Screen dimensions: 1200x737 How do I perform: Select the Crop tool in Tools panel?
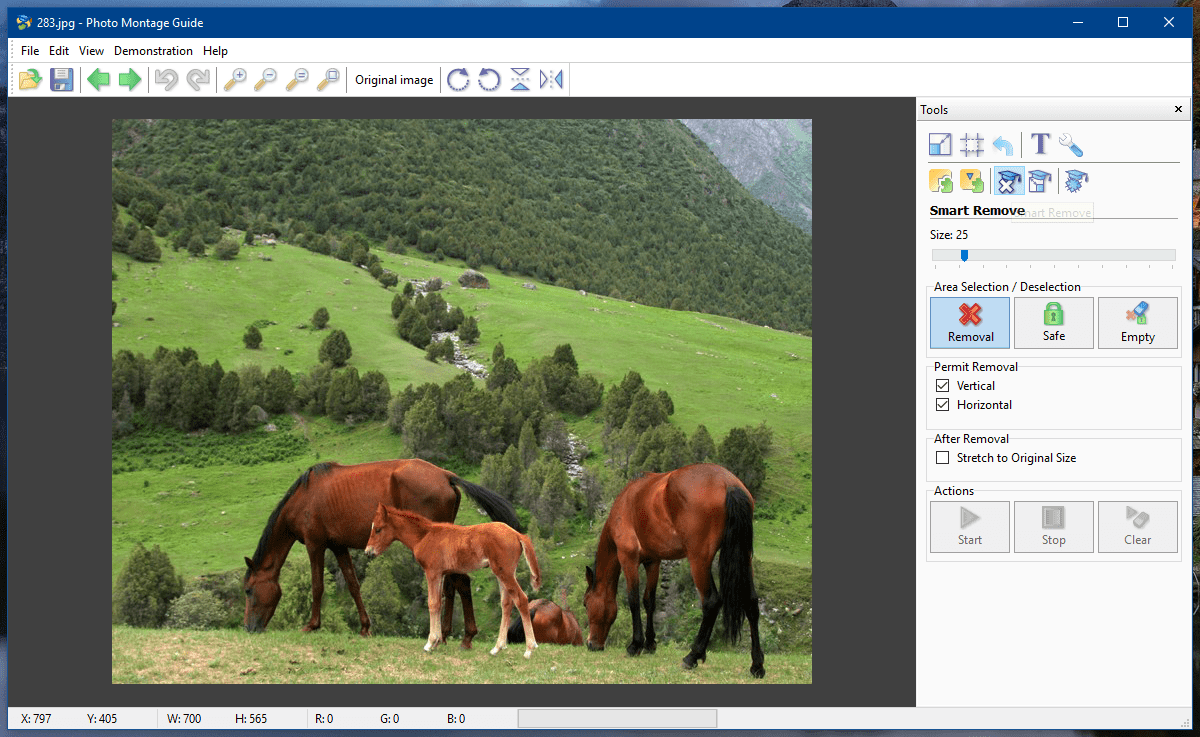[x=971, y=145]
